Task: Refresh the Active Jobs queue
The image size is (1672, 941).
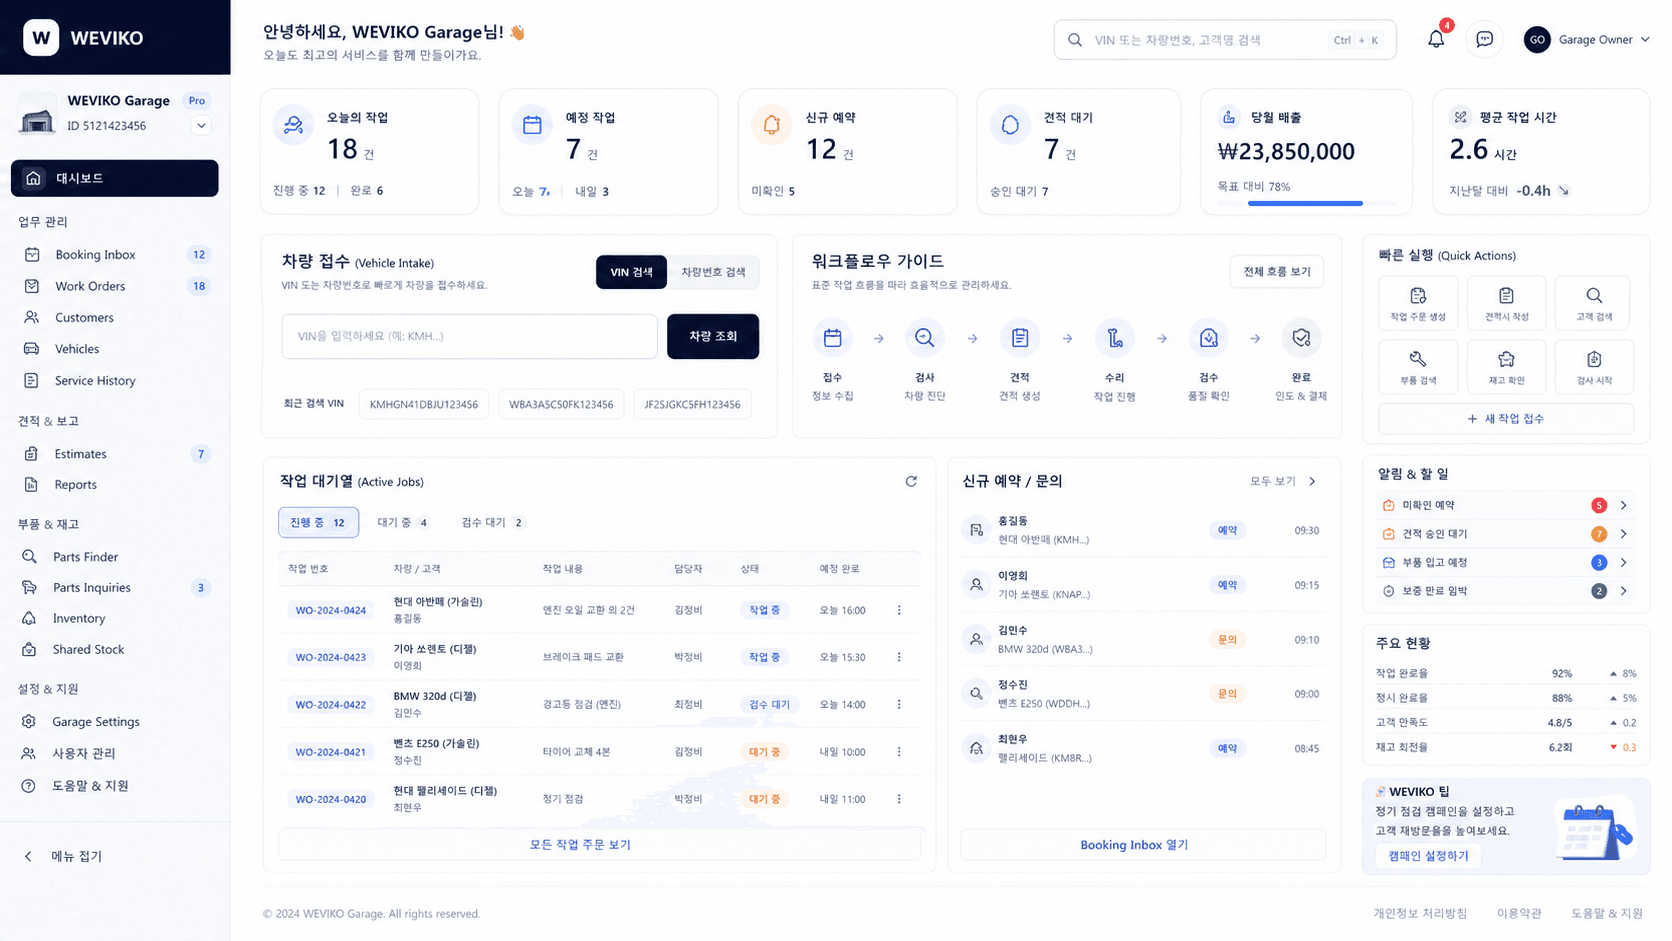Action: click(911, 481)
